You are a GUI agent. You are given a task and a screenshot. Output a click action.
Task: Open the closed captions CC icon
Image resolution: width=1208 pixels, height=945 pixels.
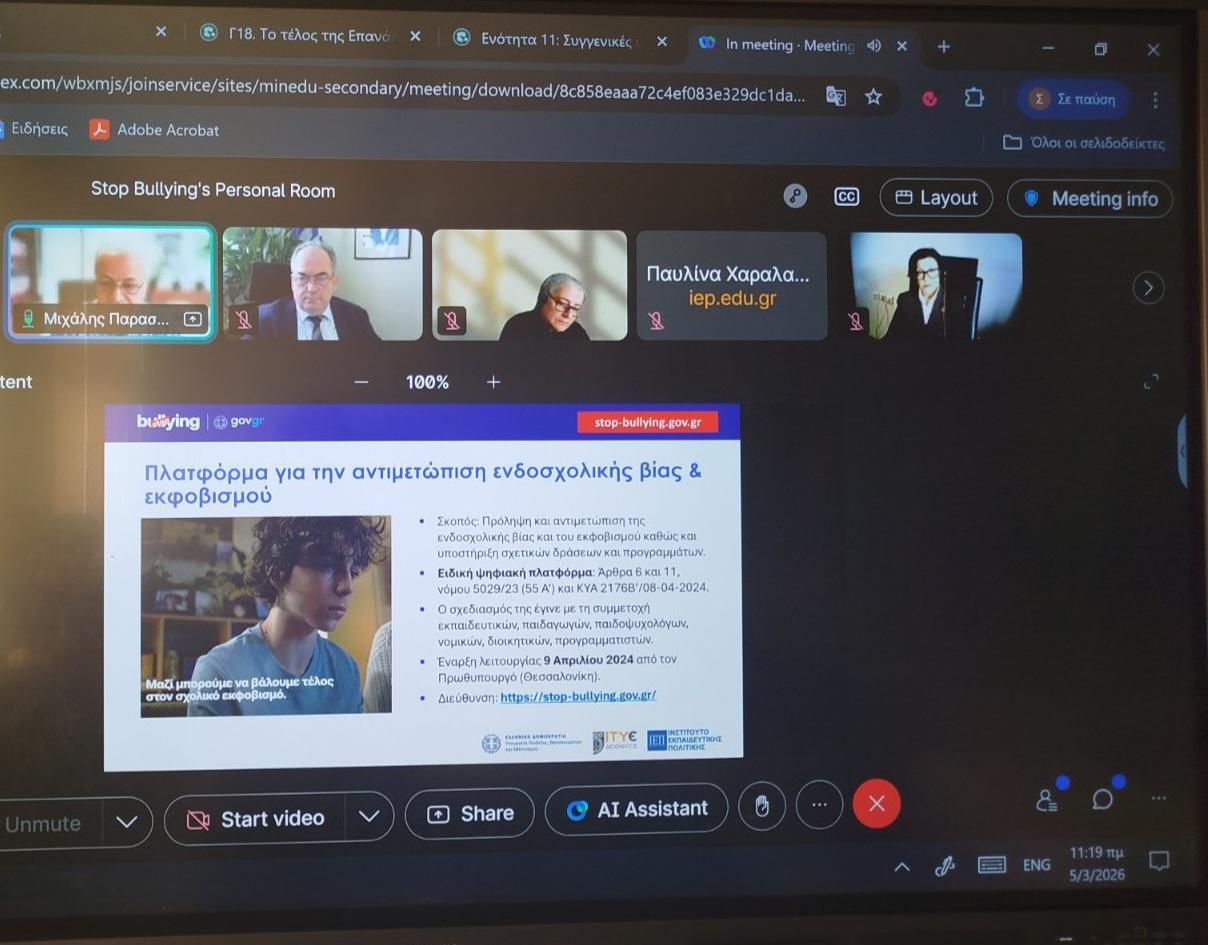click(846, 197)
